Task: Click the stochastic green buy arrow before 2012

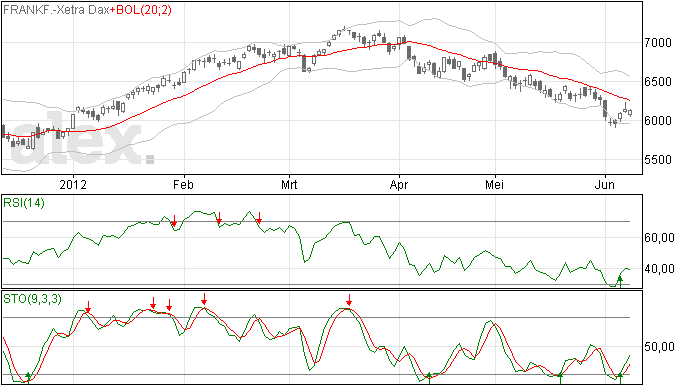Action: click(29, 378)
